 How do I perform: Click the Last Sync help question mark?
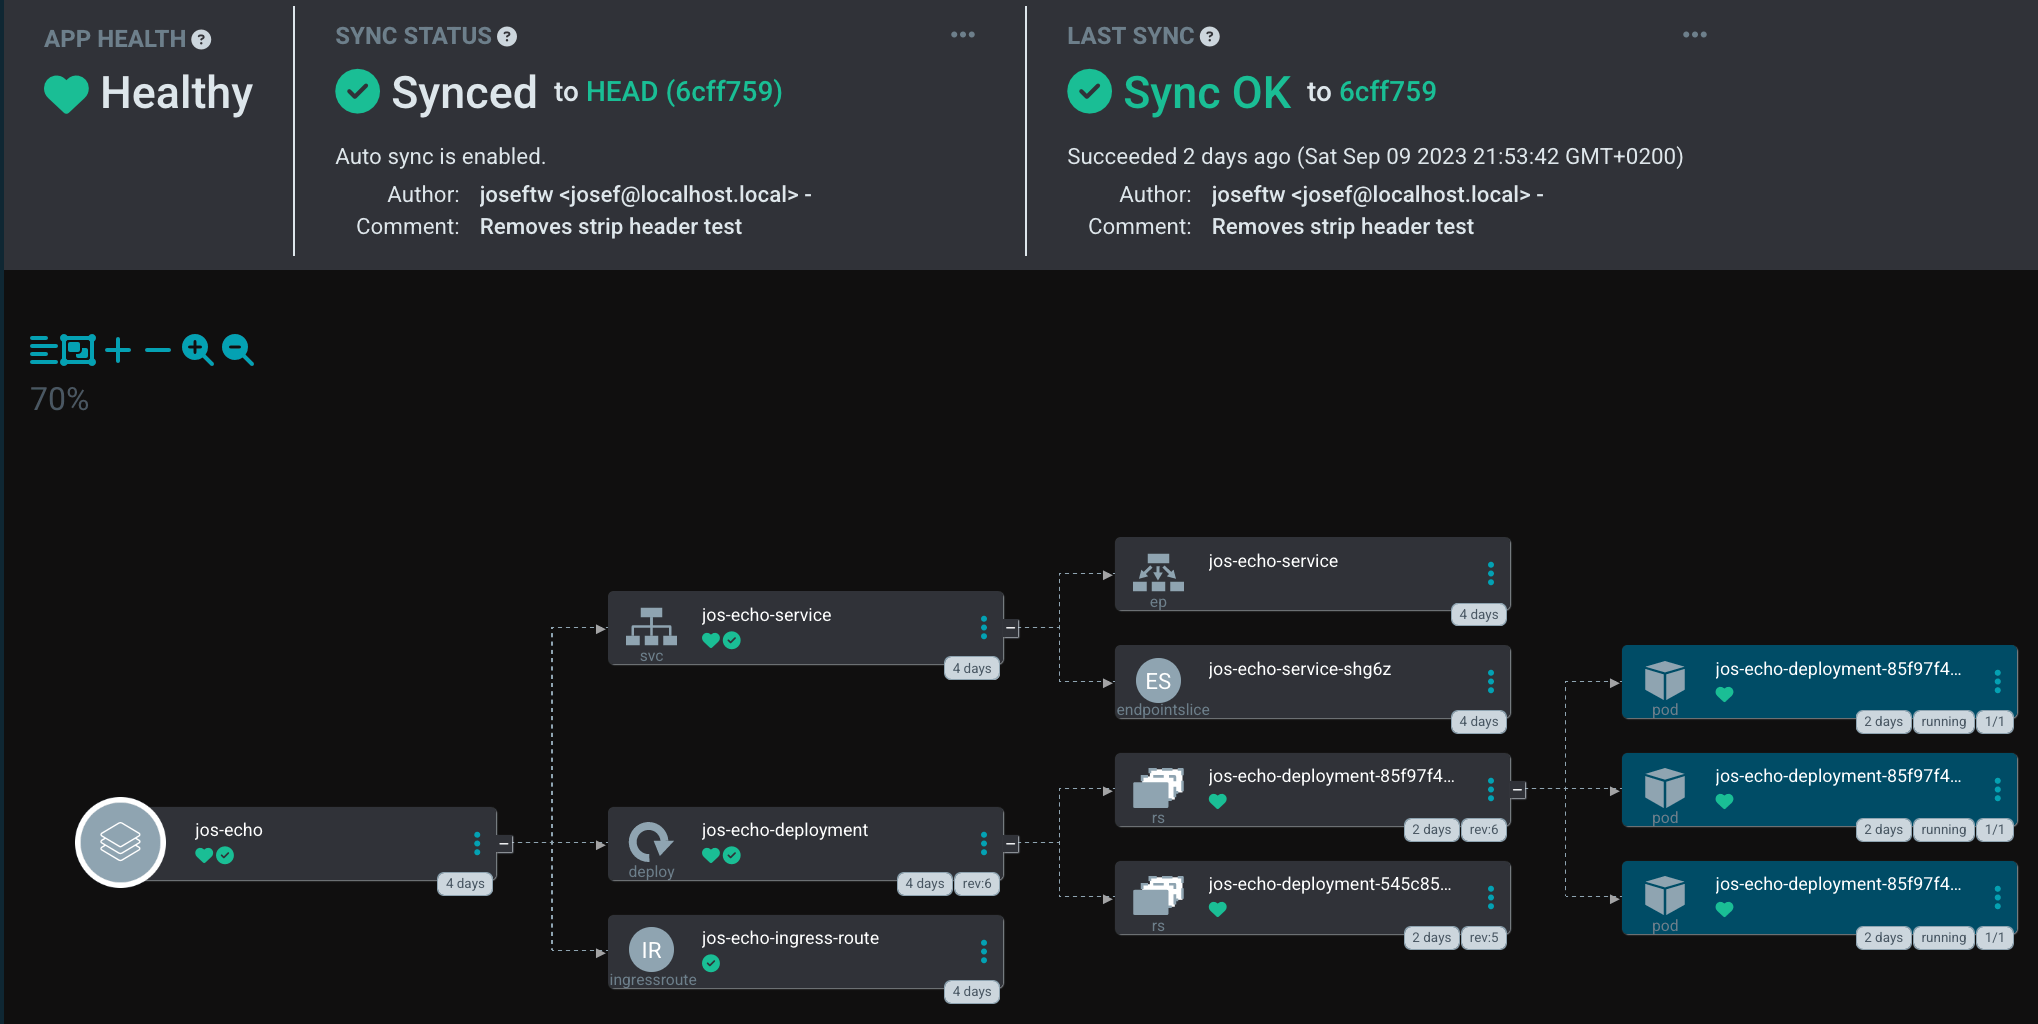1210,36
